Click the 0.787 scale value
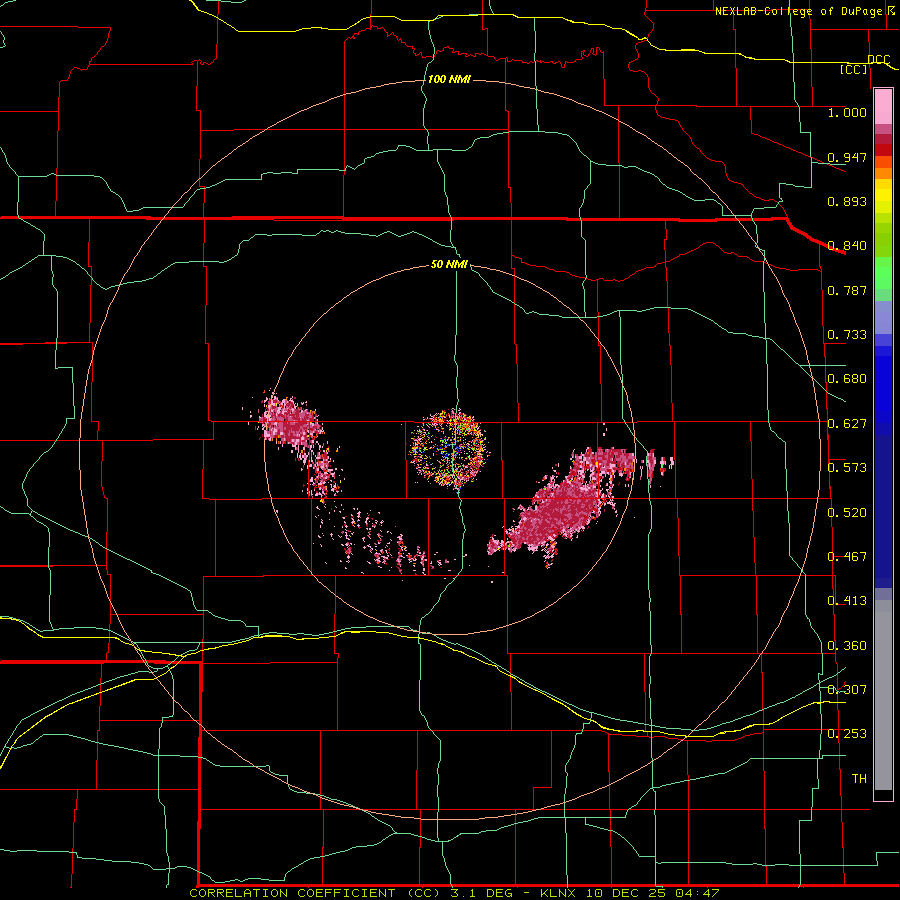 (847, 290)
